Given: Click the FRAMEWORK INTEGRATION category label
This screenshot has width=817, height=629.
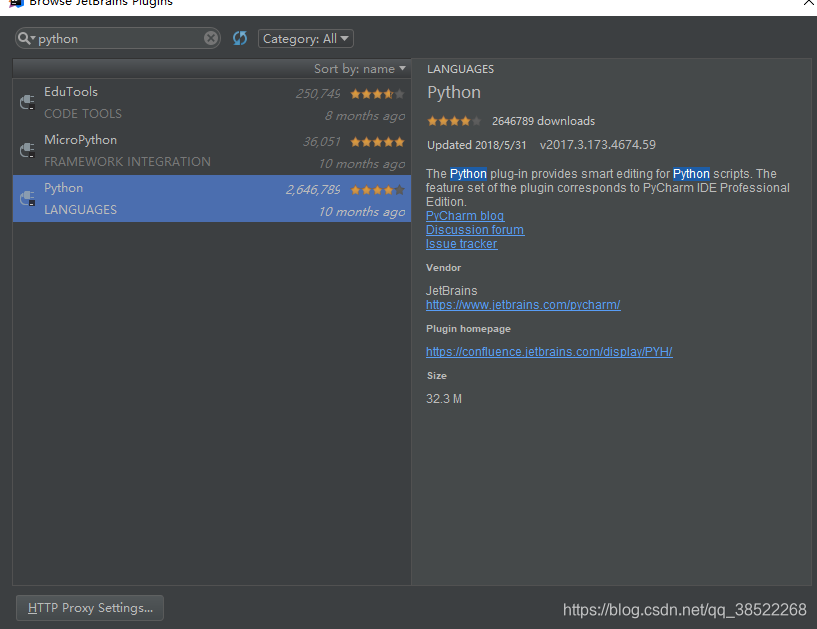Looking at the screenshot, I should click(127, 162).
